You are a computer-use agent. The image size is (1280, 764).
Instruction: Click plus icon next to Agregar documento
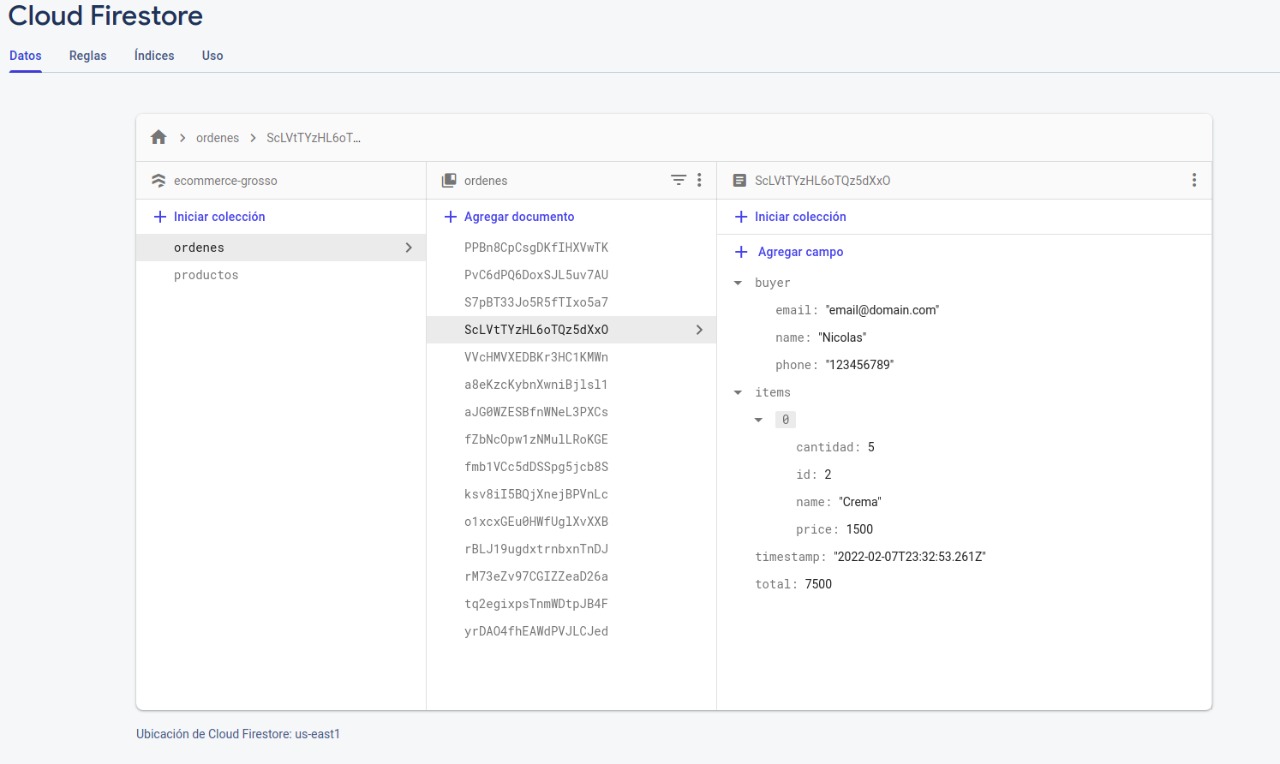(450, 216)
